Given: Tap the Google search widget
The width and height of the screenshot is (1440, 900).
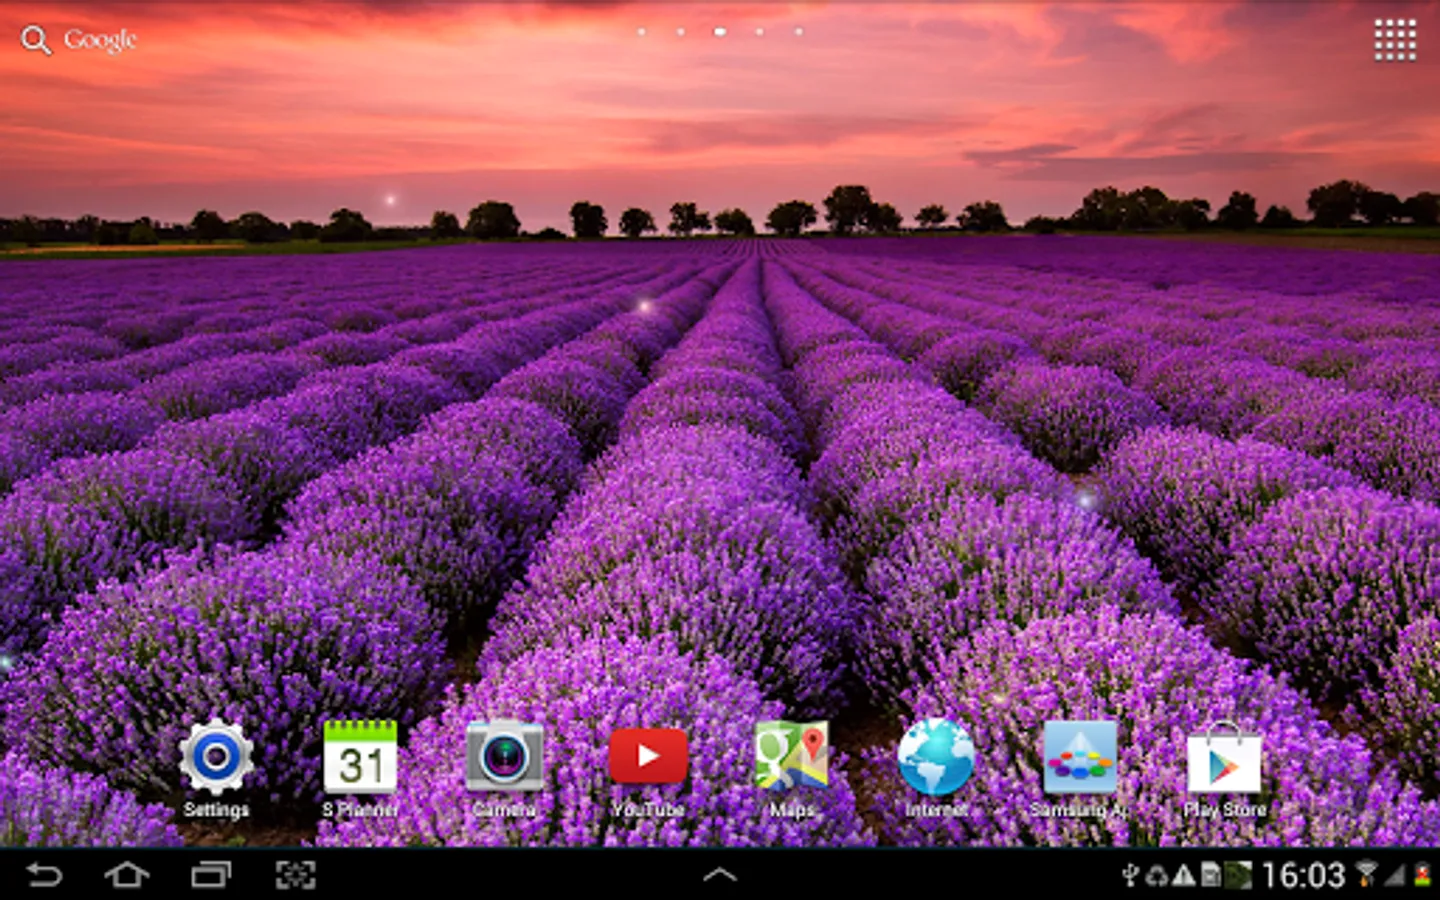Looking at the screenshot, I should point(80,40).
